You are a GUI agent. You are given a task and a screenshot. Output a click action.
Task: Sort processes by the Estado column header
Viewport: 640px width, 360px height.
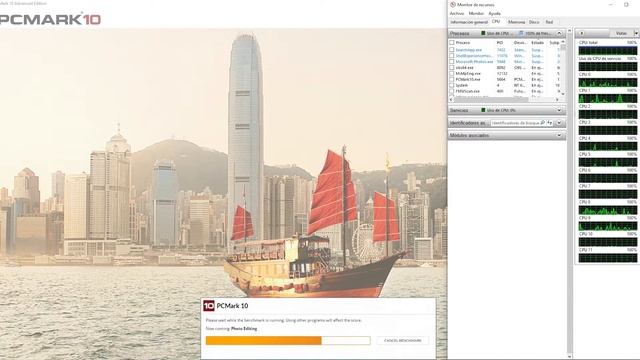[538, 42]
